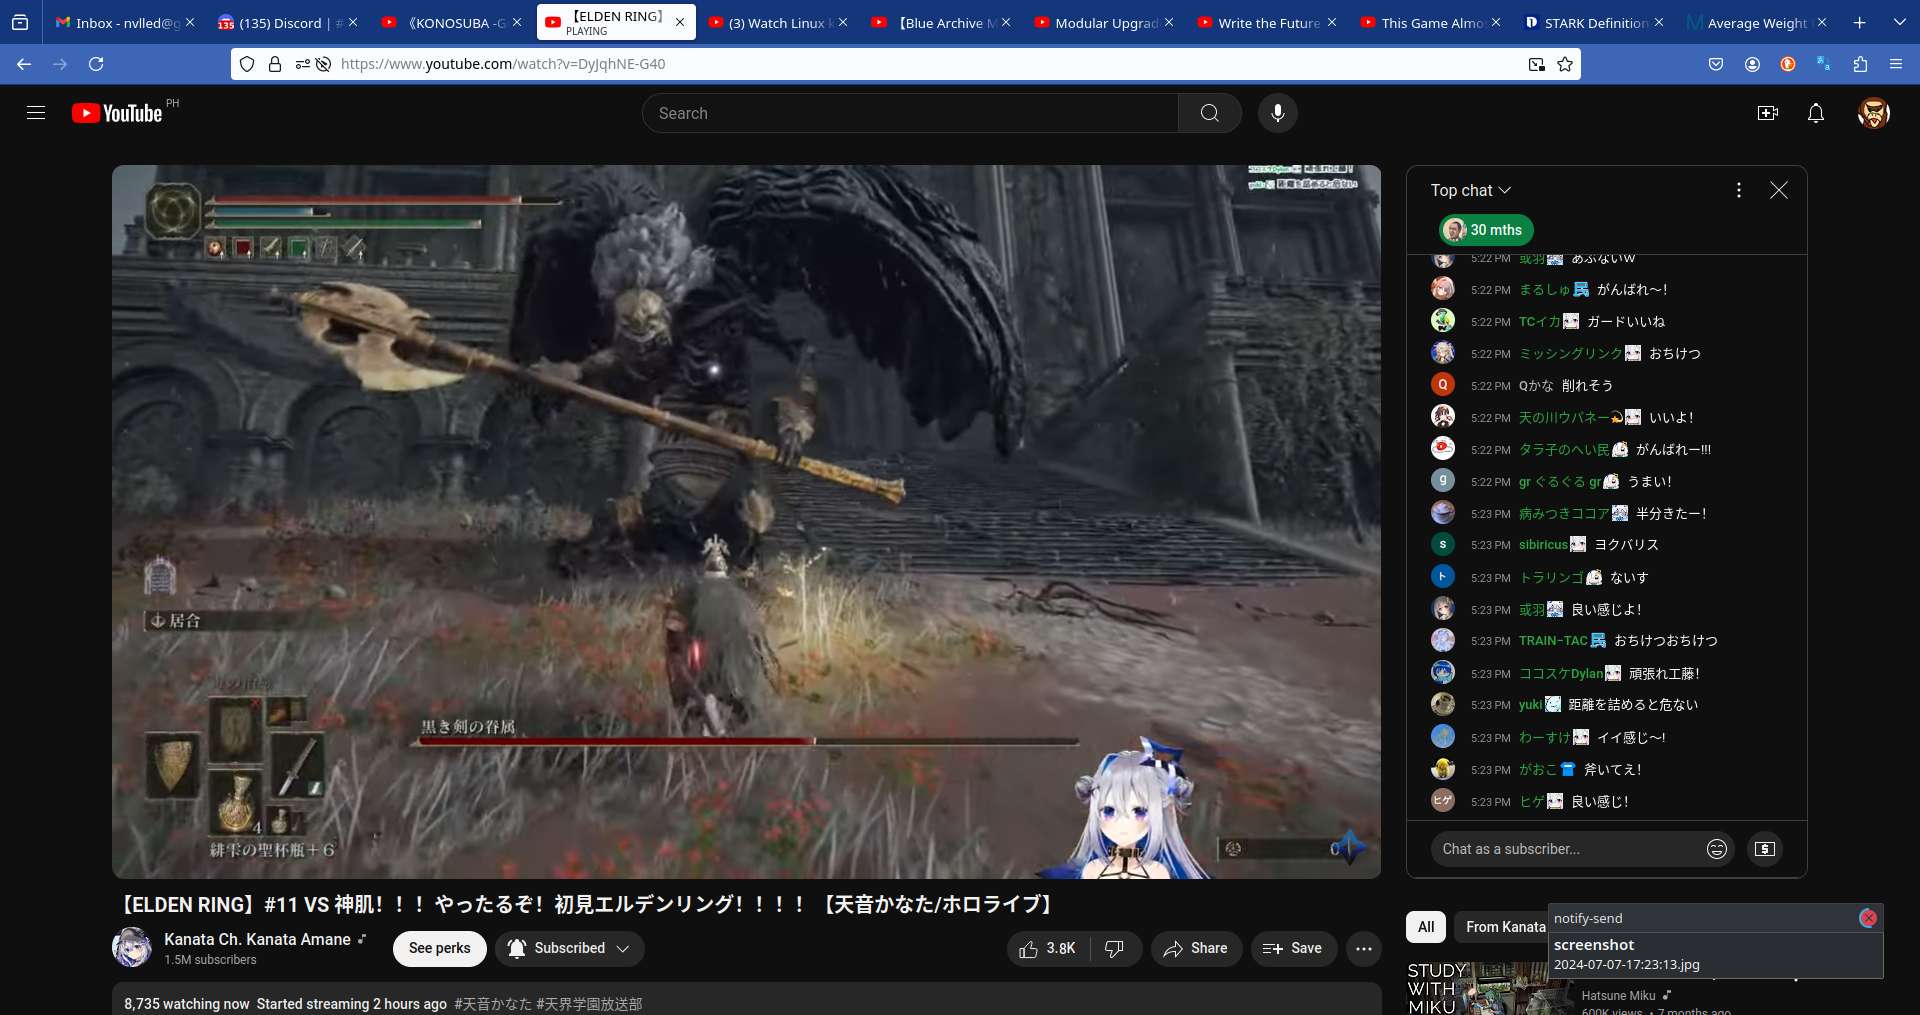This screenshot has height=1015, width=1920.
Task: Open Firefox account icon in toolbar
Action: [1752, 64]
